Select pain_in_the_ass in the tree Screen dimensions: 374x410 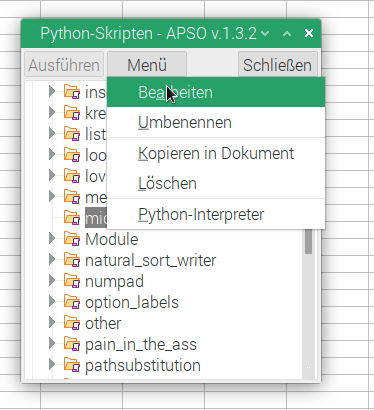click(x=141, y=344)
